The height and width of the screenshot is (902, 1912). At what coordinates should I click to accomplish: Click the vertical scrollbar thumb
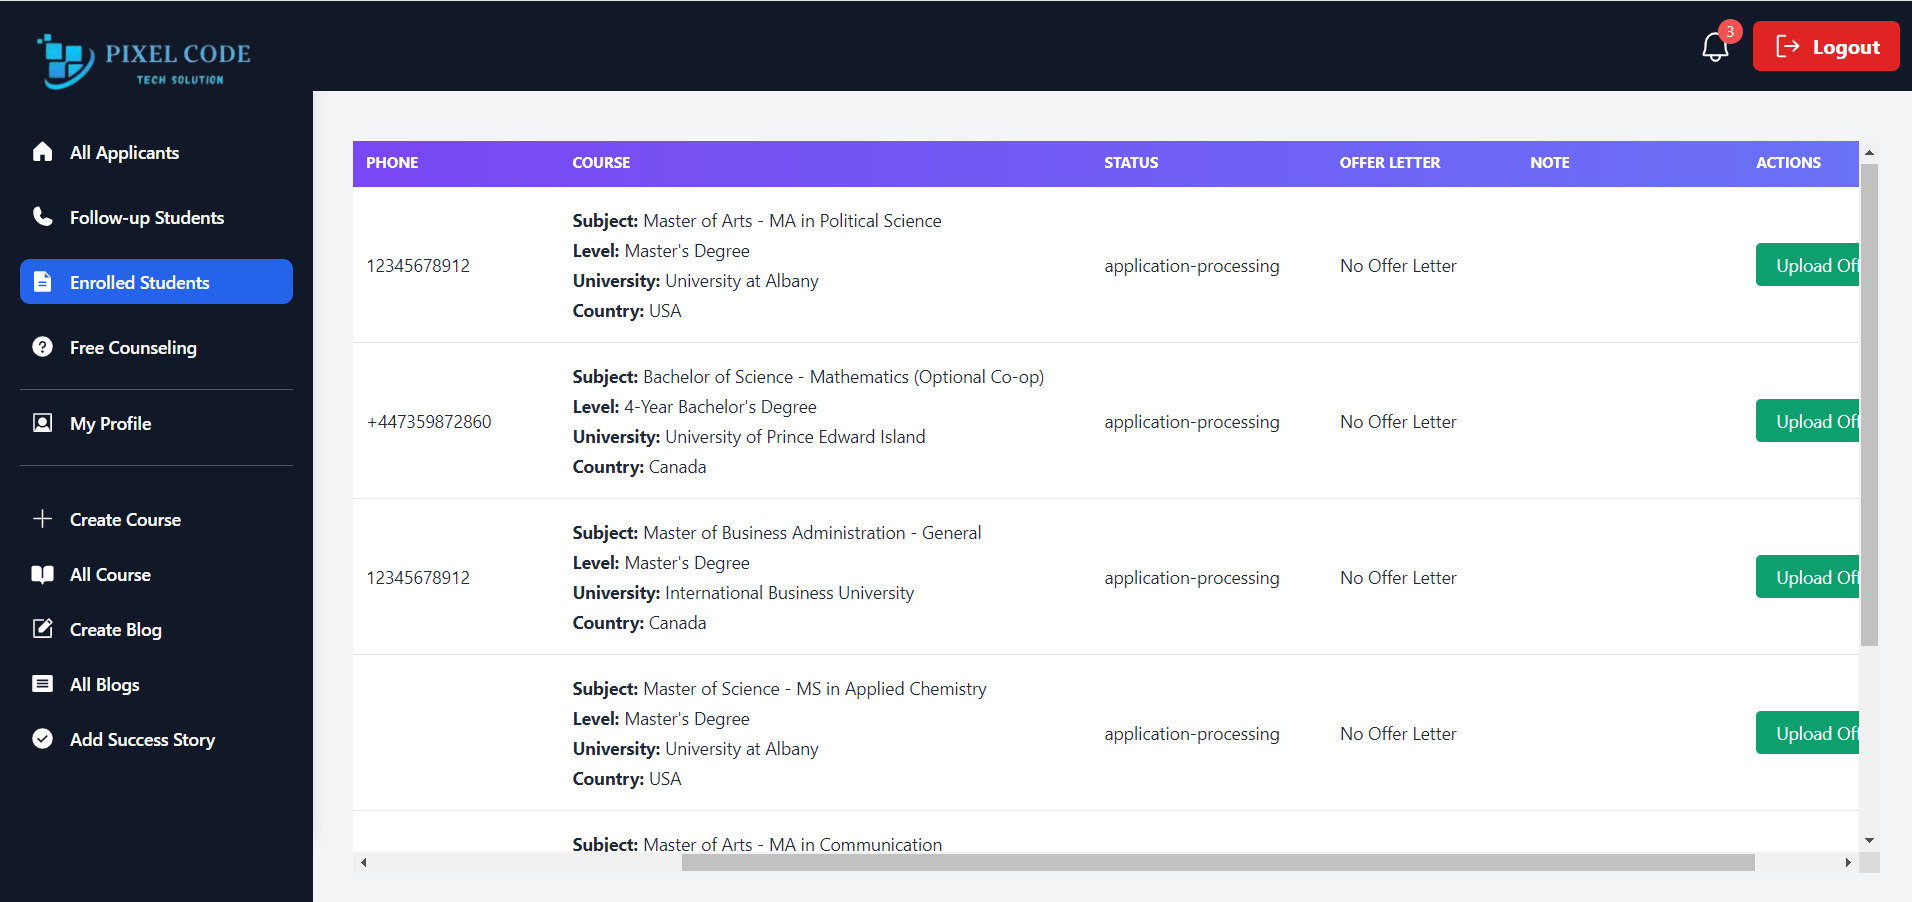pos(1869,405)
